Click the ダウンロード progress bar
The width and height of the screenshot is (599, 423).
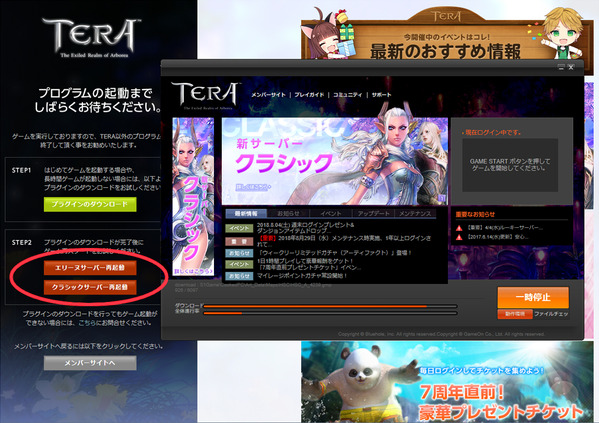(x=330, y=306)
